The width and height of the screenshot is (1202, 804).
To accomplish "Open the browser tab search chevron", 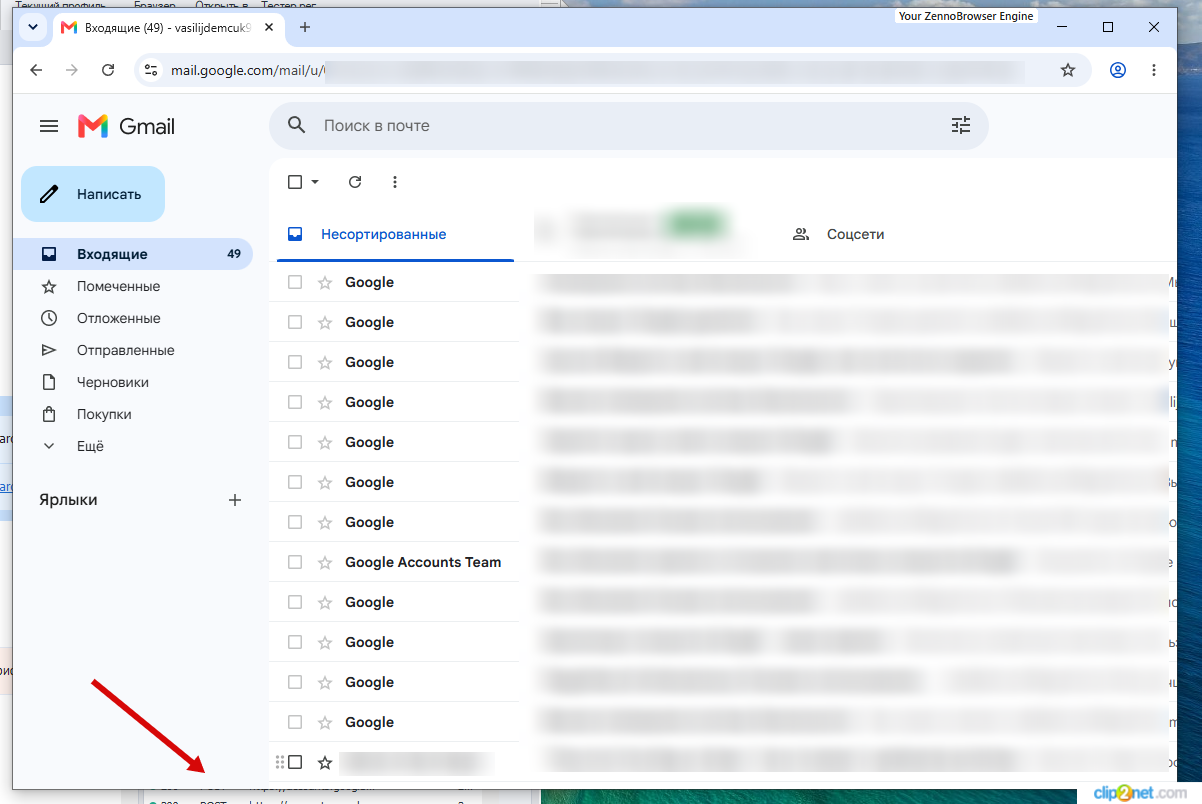I will 33,27.
